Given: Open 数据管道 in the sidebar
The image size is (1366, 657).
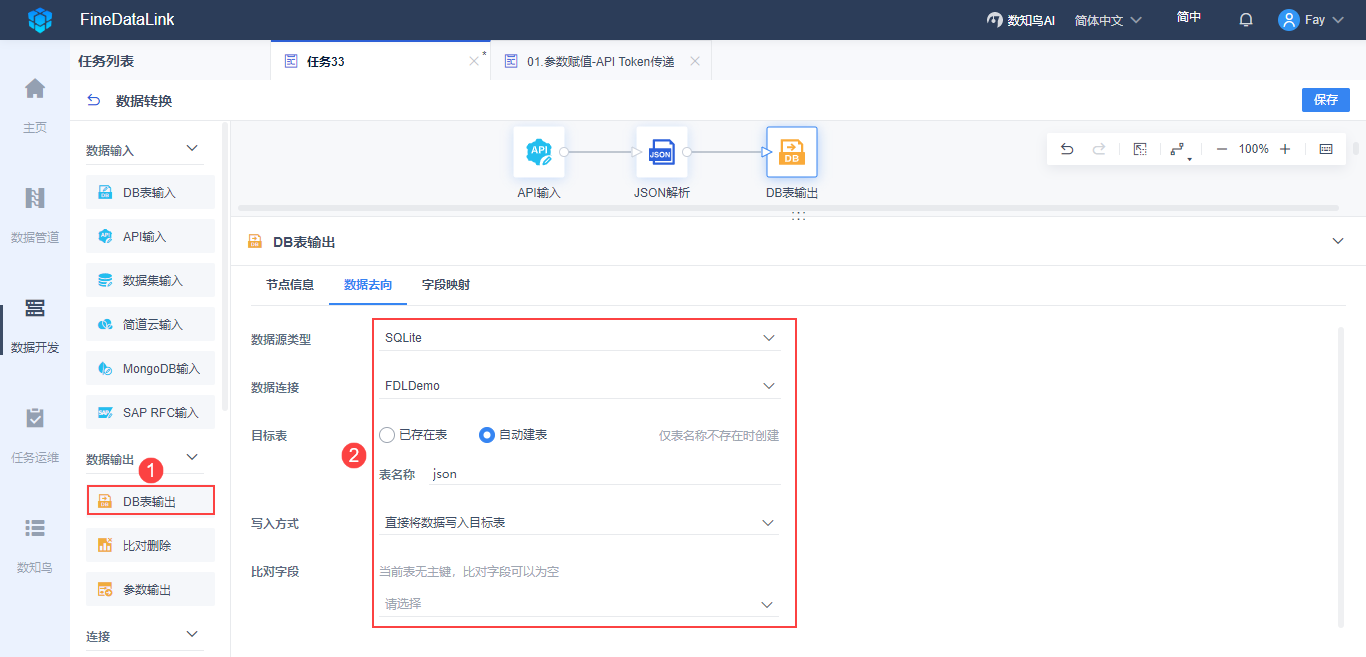Looking at the screenshot, I should [35, 215].
